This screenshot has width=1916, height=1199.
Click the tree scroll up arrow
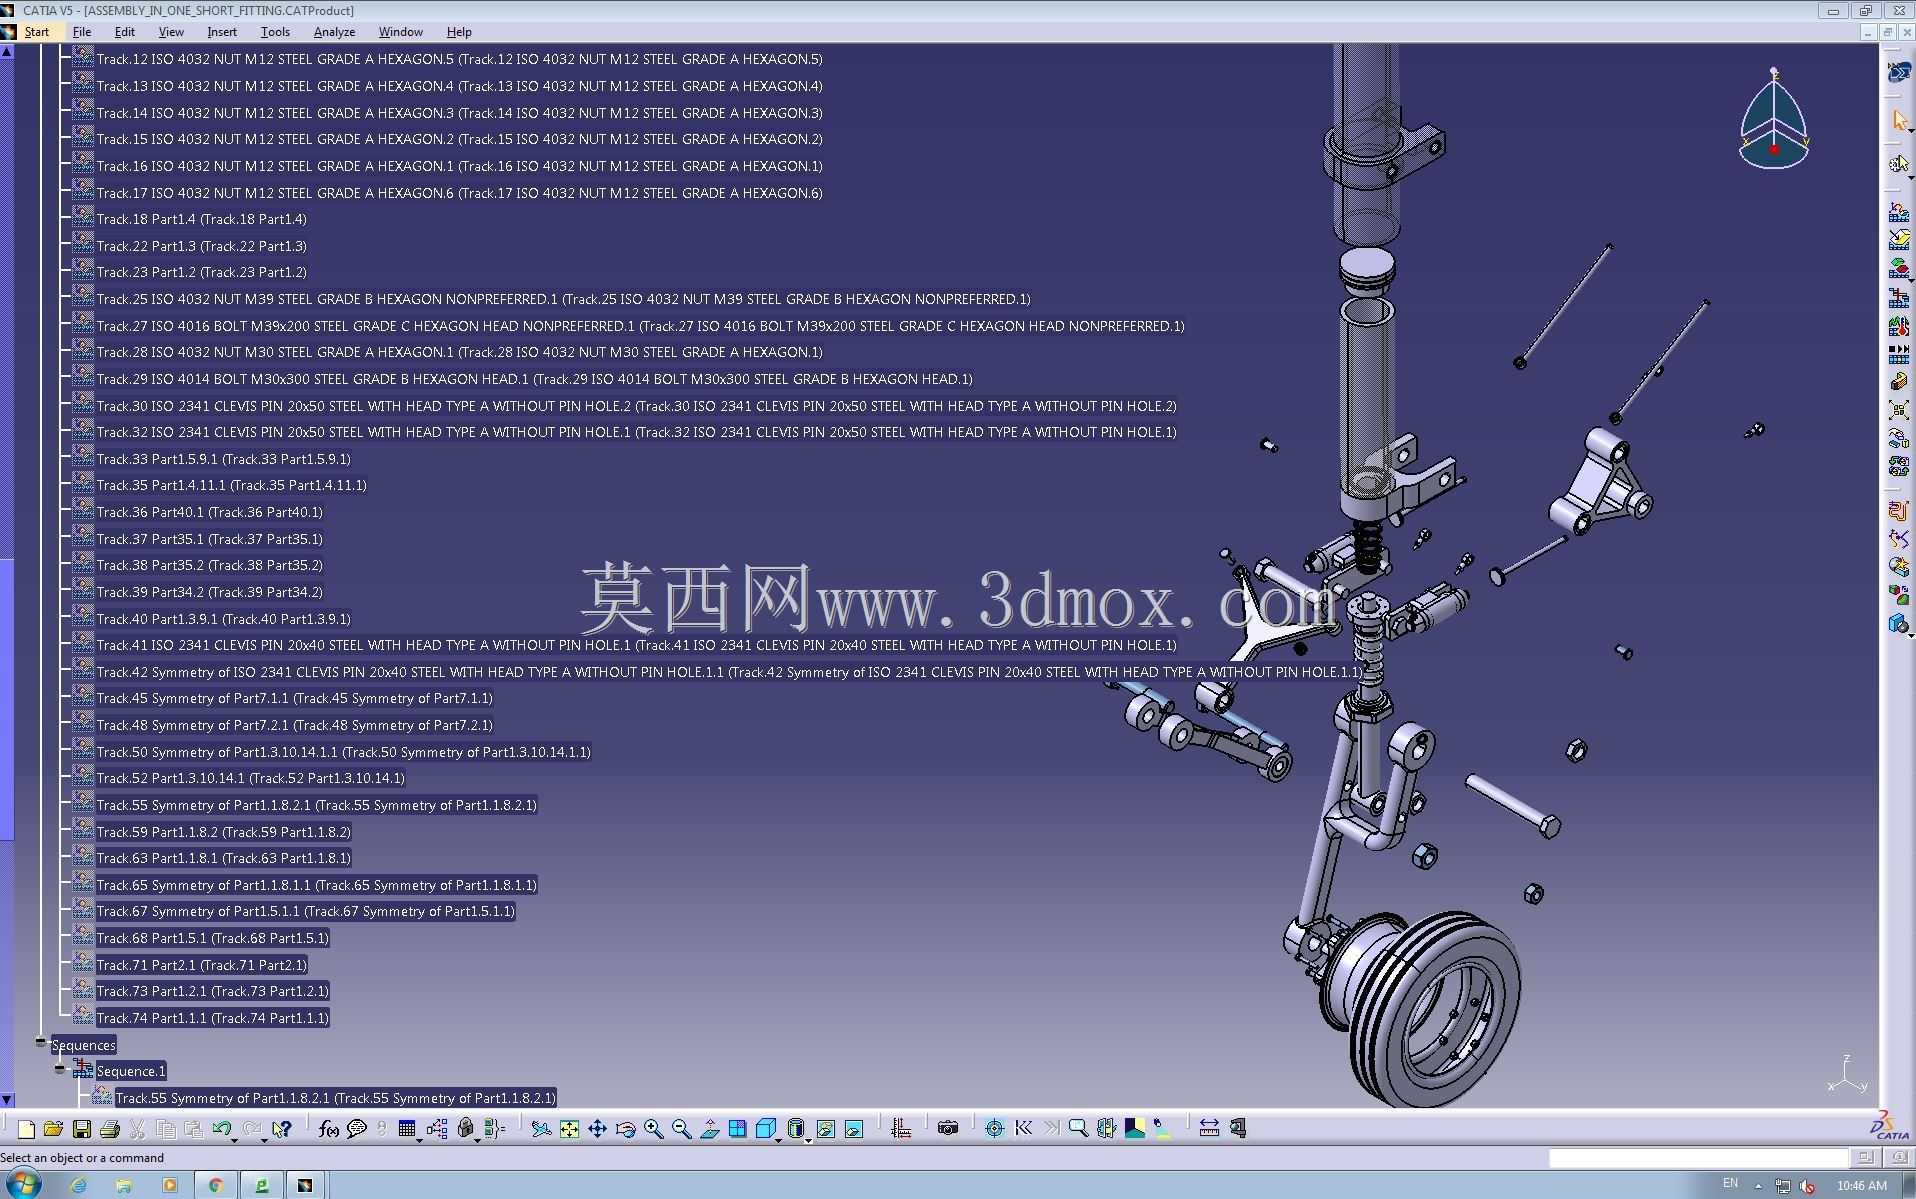tap(7, 51)
